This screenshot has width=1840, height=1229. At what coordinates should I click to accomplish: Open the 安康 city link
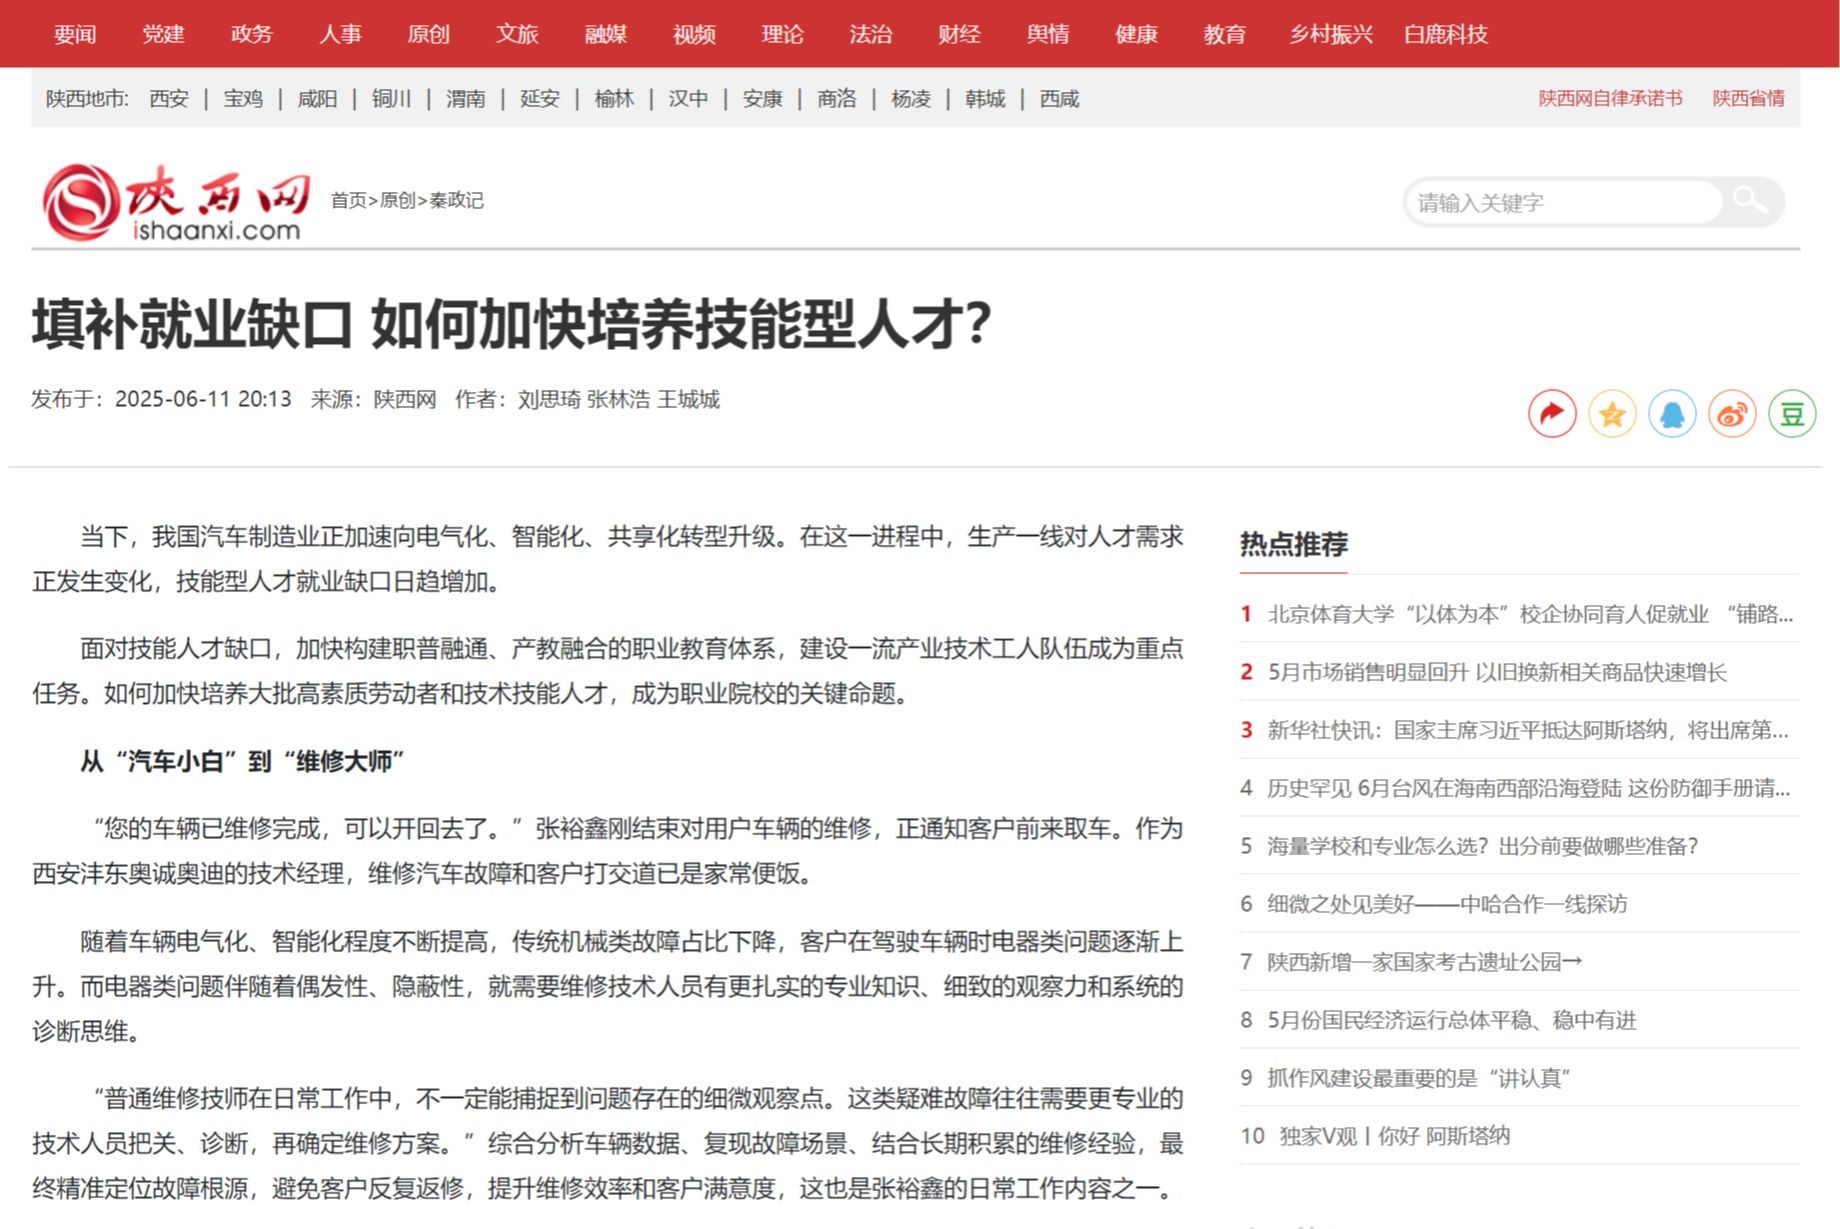coord(762,98)
